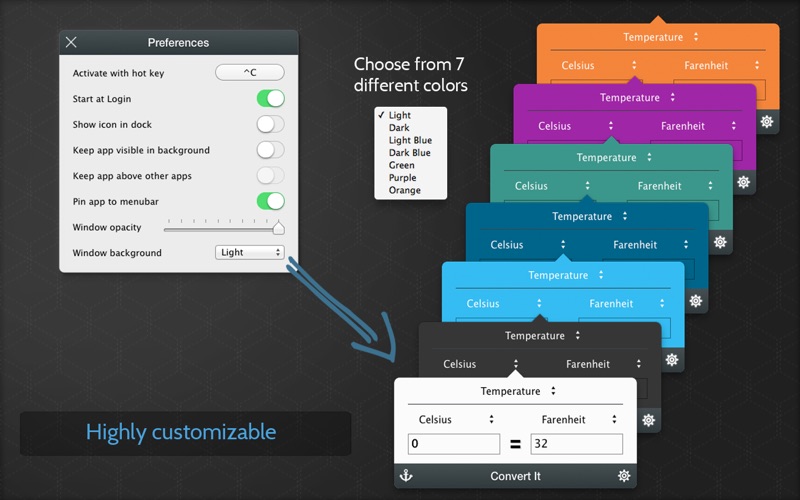Click gear icon on the orange converter window
The height and width of the screenshot is (500, 800).
767,121
